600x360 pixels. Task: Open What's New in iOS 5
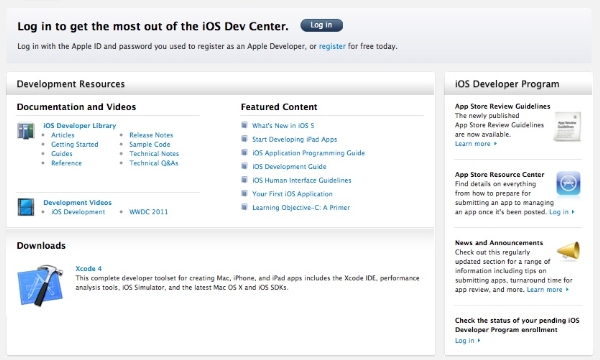(x=283, y=125)
